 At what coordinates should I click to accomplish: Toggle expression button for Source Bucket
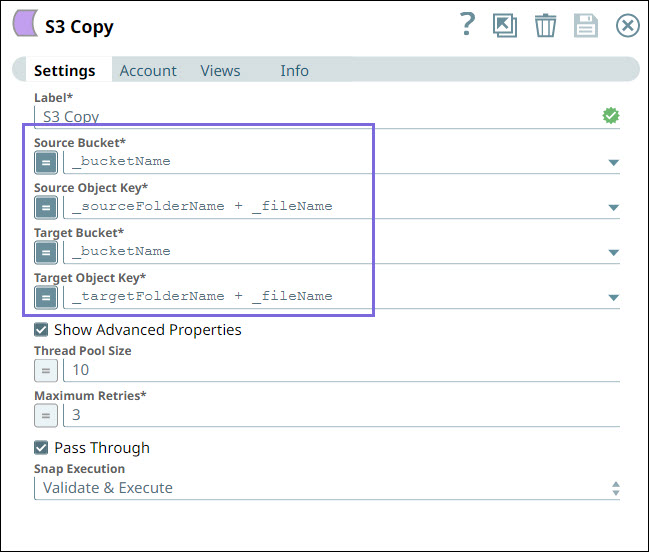click(46, 162)
